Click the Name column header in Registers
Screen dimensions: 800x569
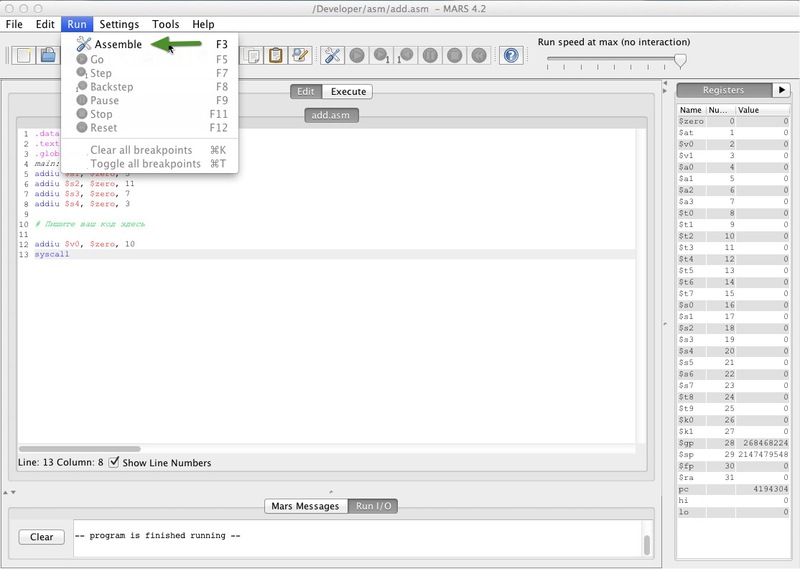[690, 110]
